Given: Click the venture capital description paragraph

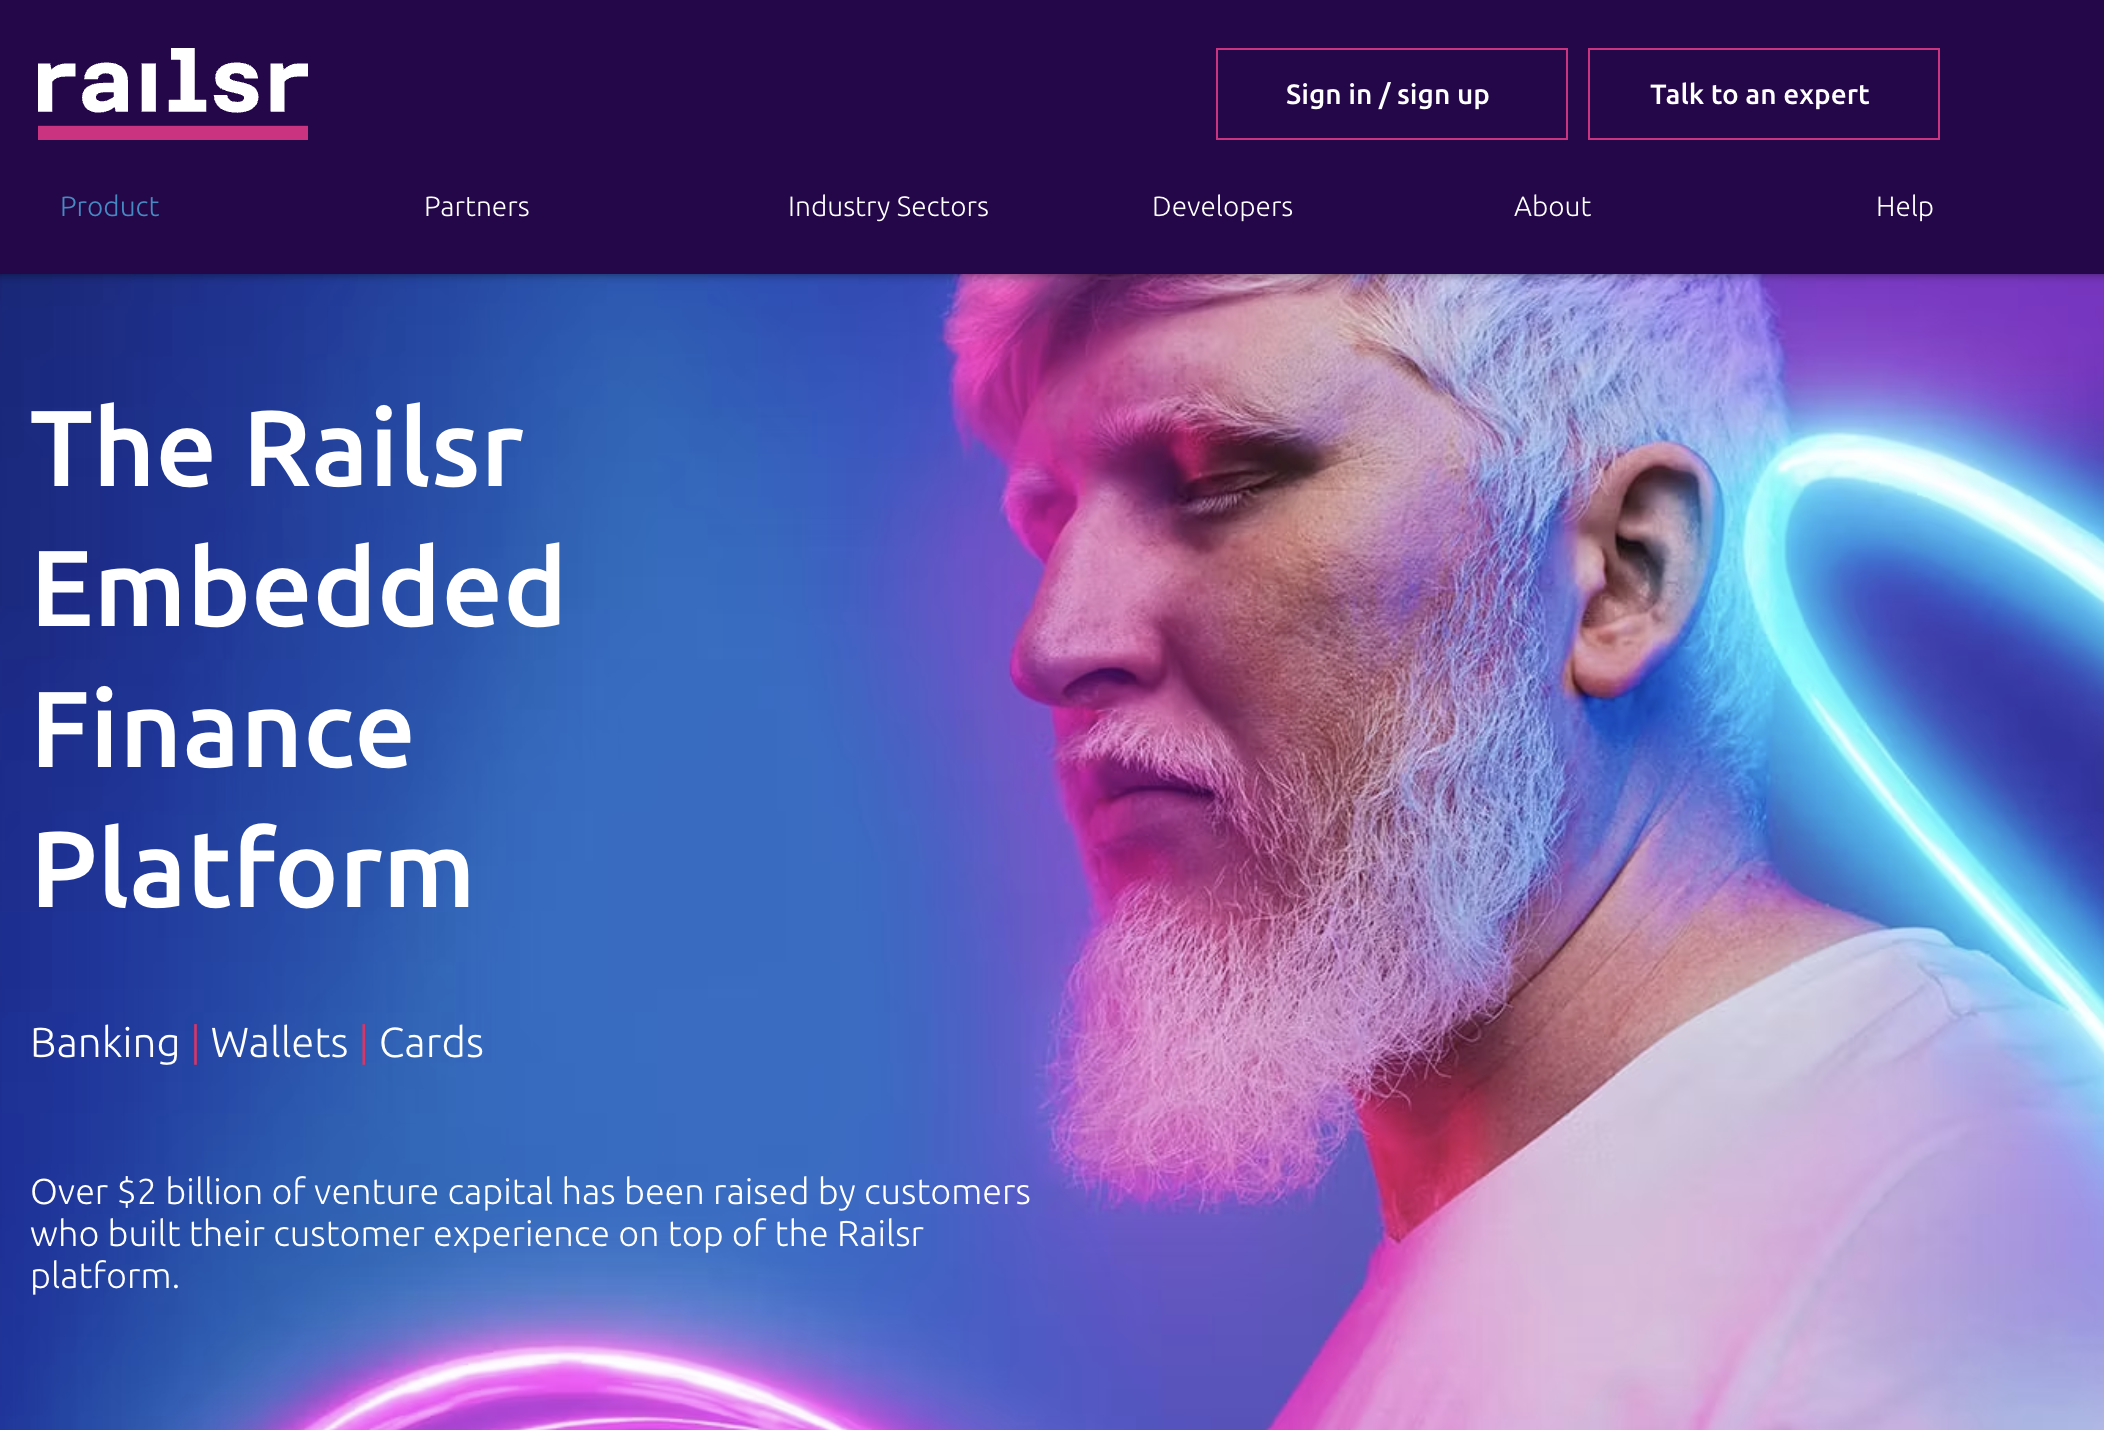Looking at the screenshot, I should [530, 1234].
